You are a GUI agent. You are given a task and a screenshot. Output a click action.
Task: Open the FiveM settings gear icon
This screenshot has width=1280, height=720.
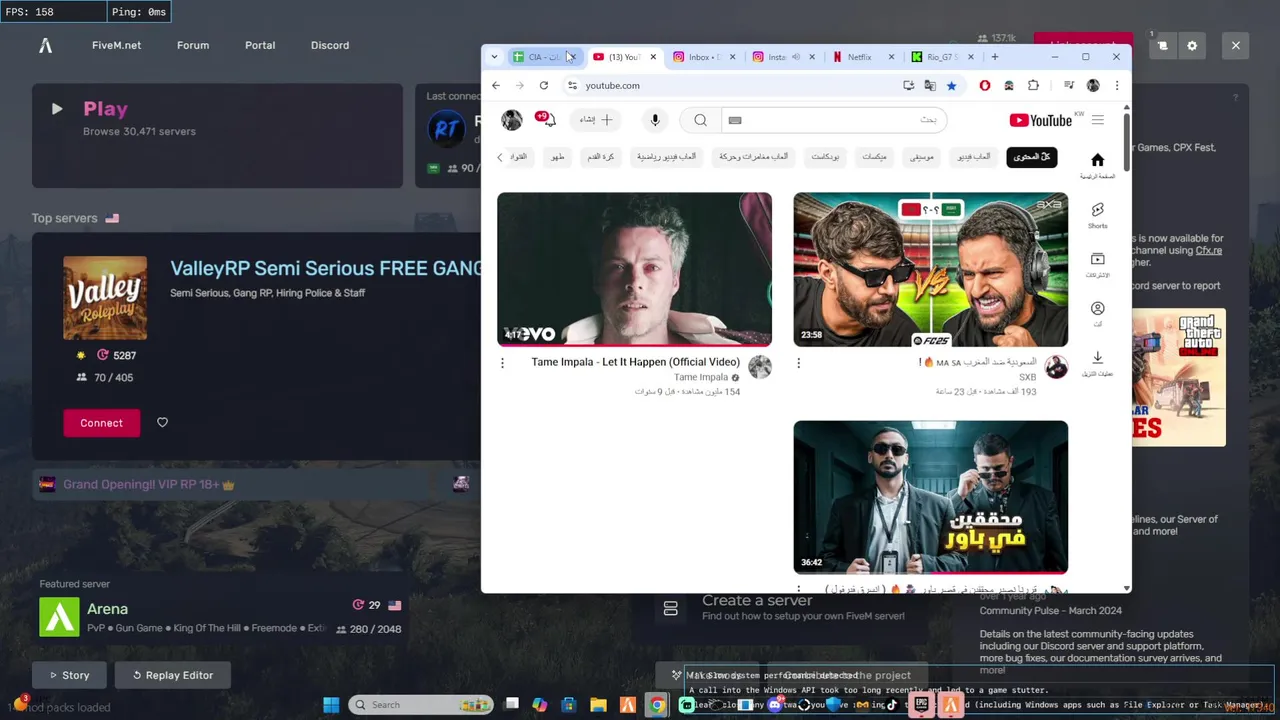pos(1192,46)
